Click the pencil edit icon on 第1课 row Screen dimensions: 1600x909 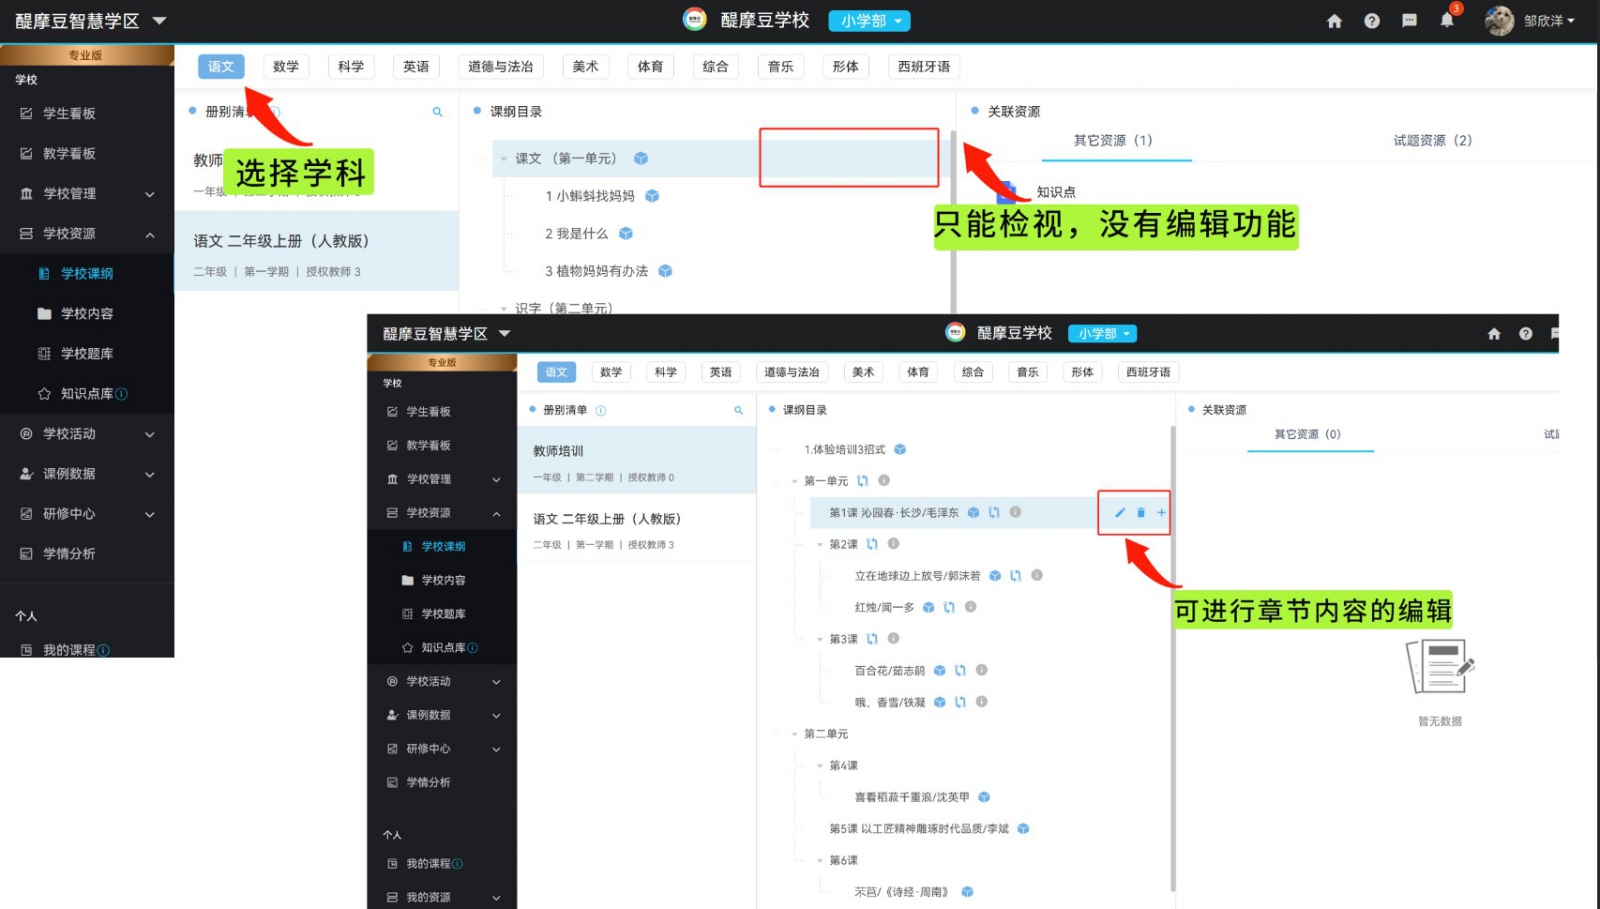point(1120,513)
